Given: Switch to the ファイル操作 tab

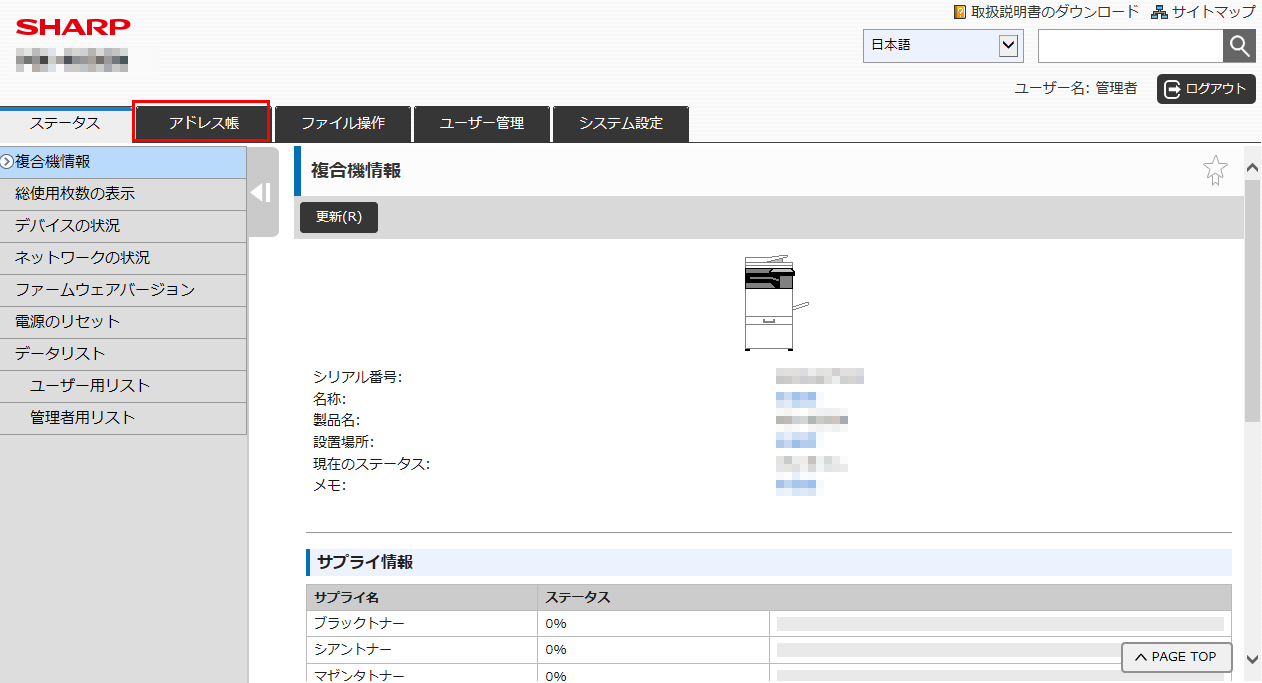Looking at the screenshot, I should pyautogui.click(x=343, y=124).
